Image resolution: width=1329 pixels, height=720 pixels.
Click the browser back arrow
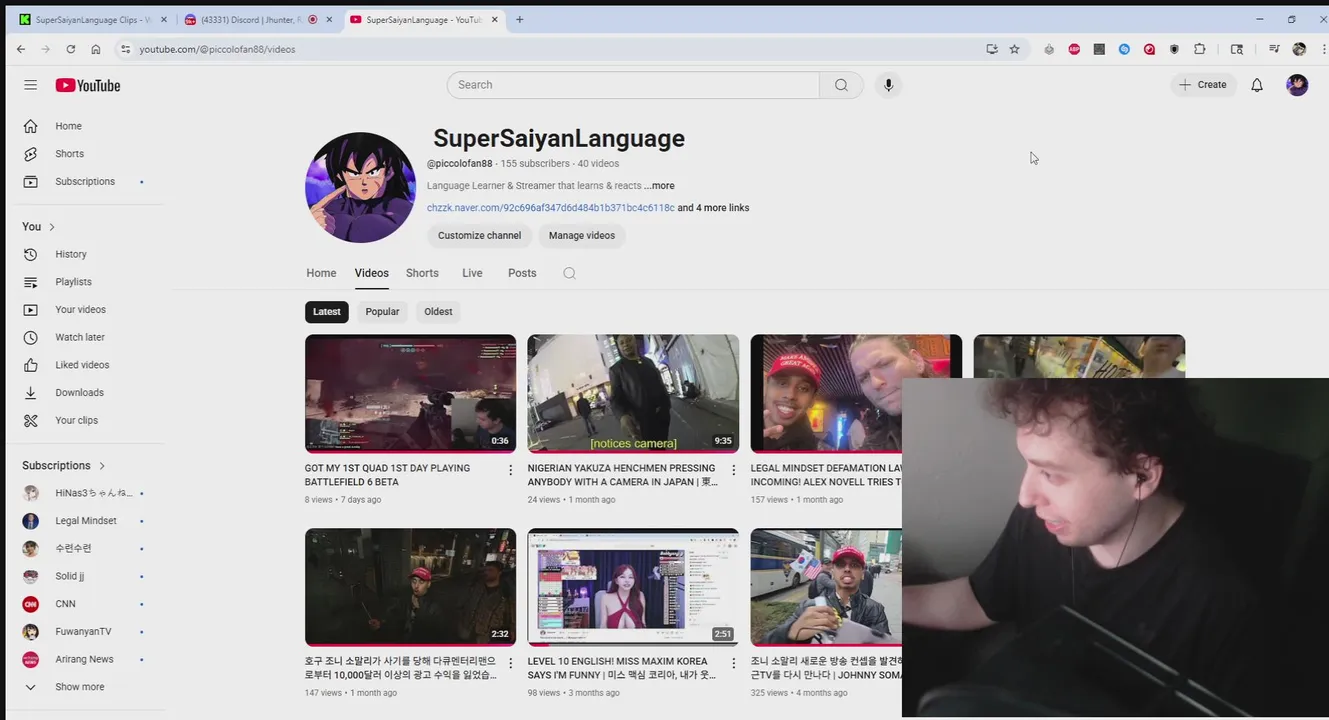pyautogui.click(x=21, y=49)
